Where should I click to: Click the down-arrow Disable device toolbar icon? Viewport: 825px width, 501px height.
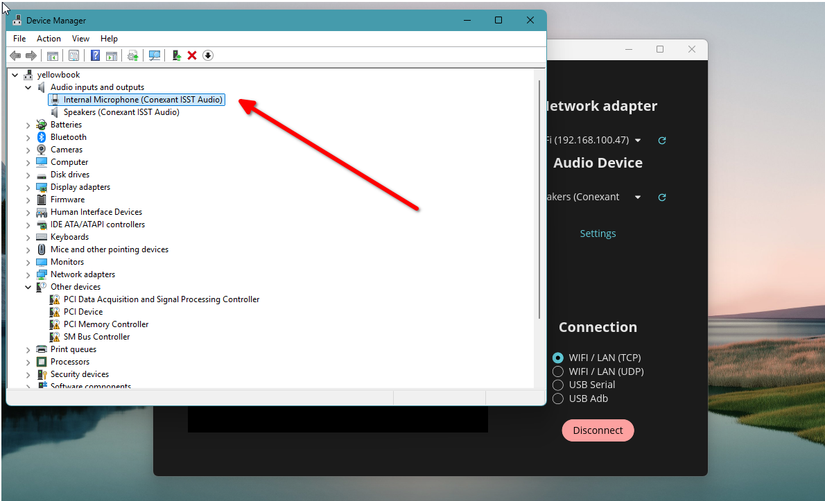point(208,56)
